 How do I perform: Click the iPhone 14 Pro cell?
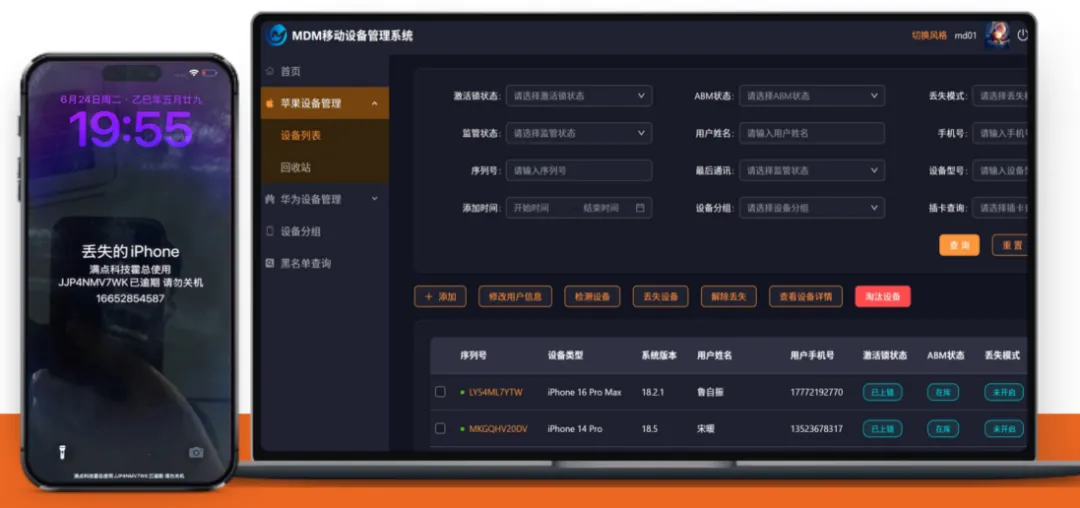coord(575,429)
